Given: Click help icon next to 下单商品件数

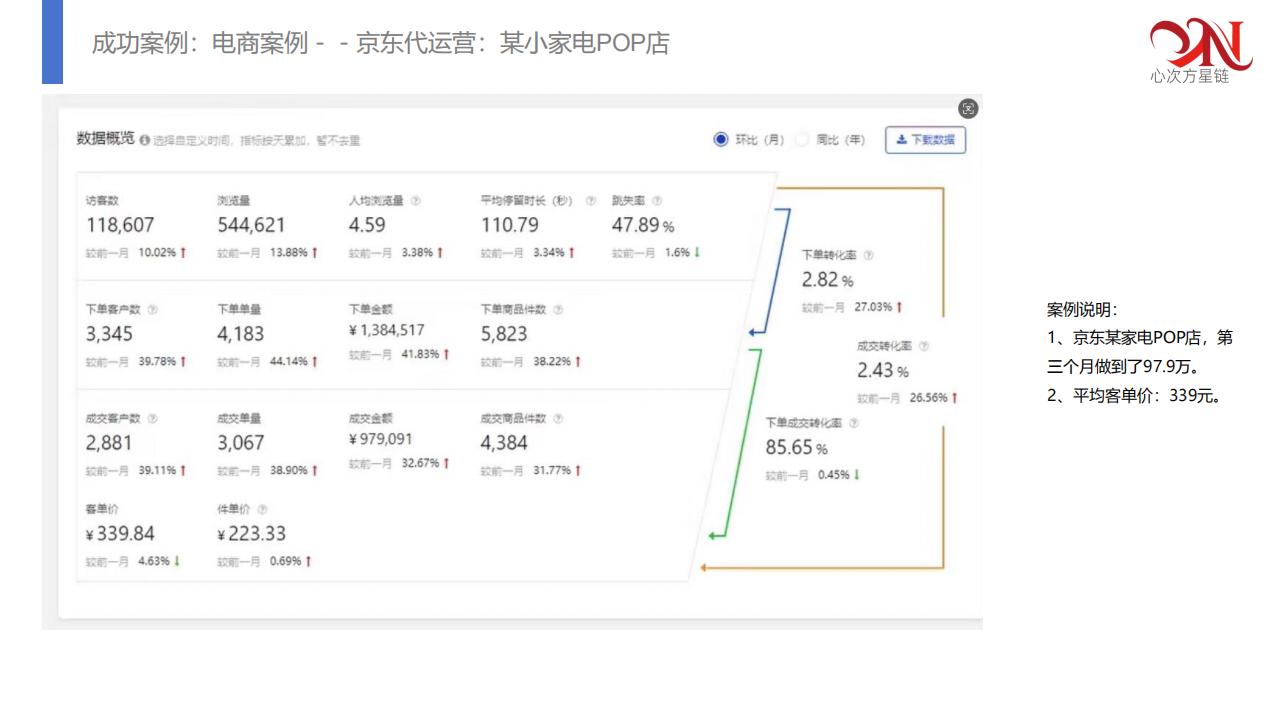Looking at the screenshot, I should point(558,310).
